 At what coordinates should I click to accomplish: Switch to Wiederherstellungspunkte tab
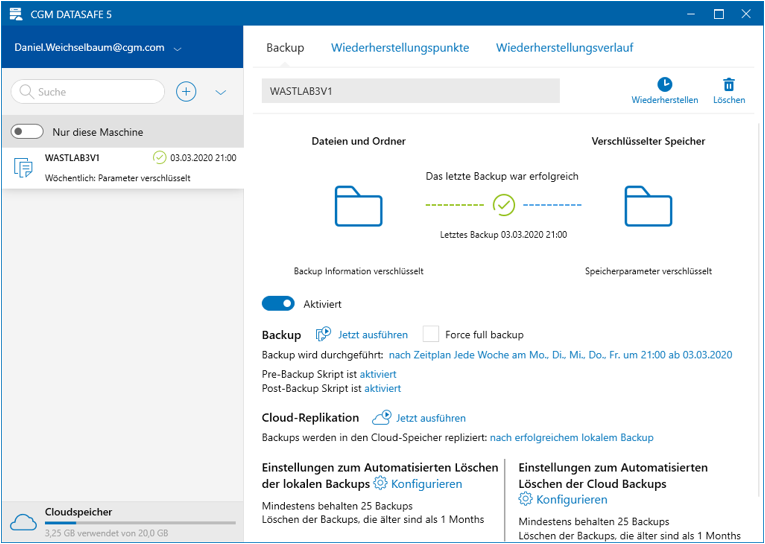click(x=400, y=48)
